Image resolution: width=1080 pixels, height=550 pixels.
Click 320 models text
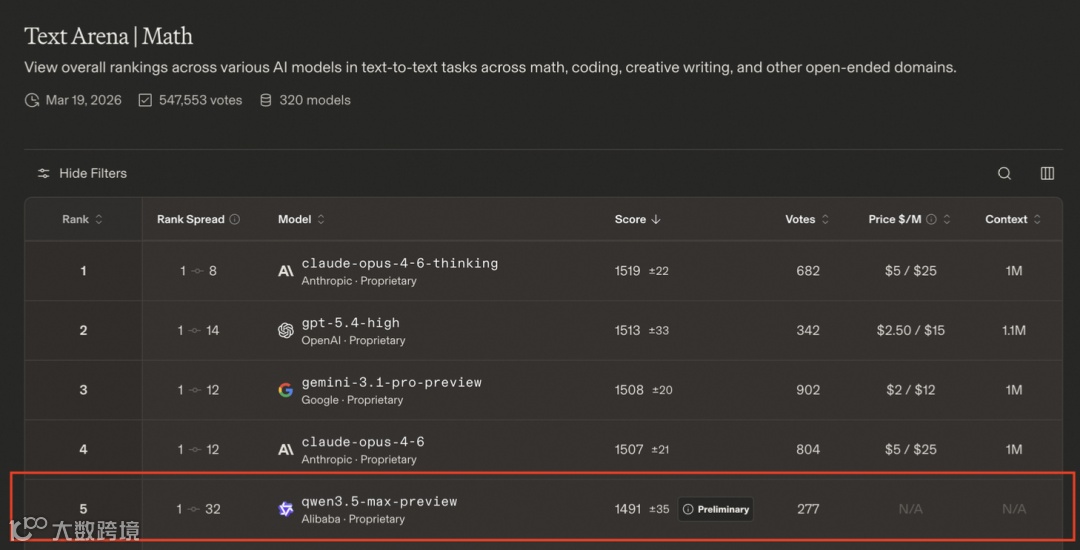tap(315, 101)
